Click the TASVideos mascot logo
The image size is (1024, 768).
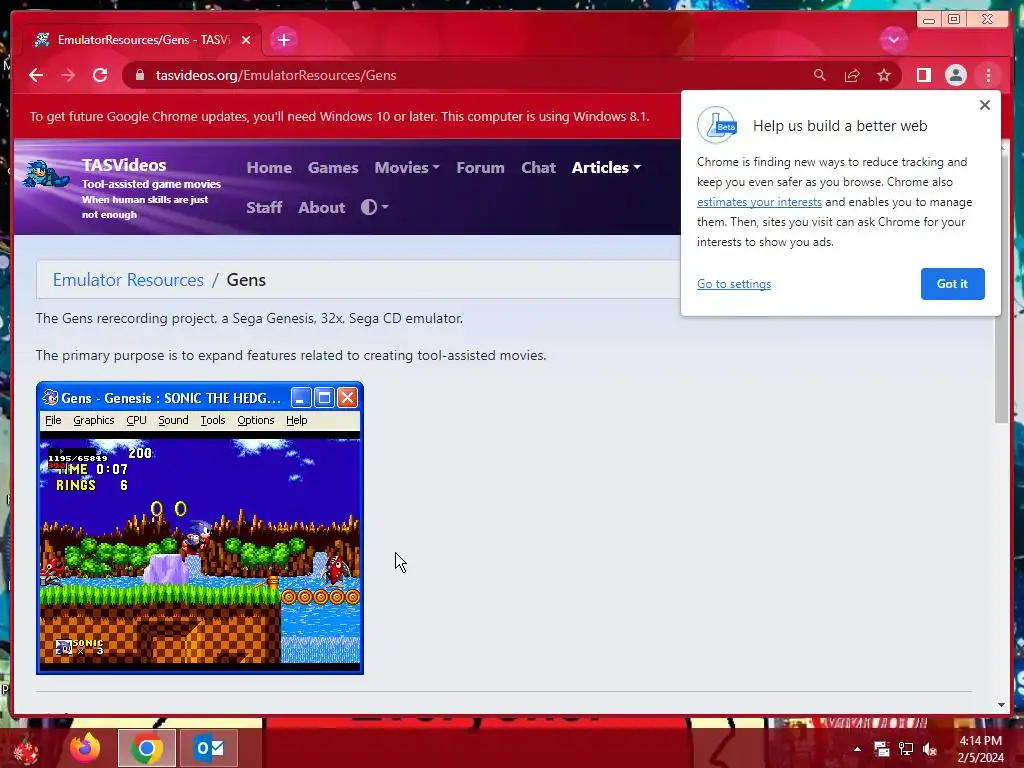click(46, 174)
